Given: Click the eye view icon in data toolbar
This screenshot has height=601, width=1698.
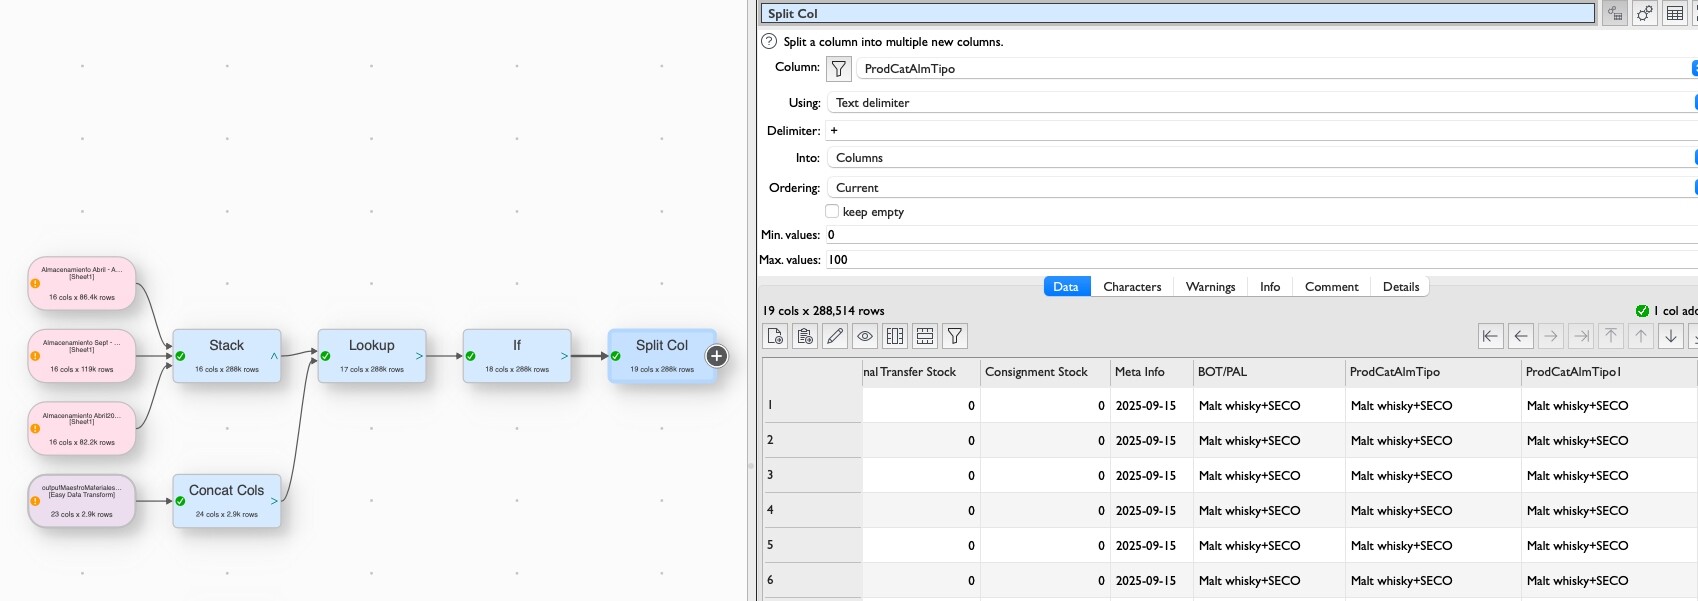Looking at the screenshot, I should (x=865, y=336).
